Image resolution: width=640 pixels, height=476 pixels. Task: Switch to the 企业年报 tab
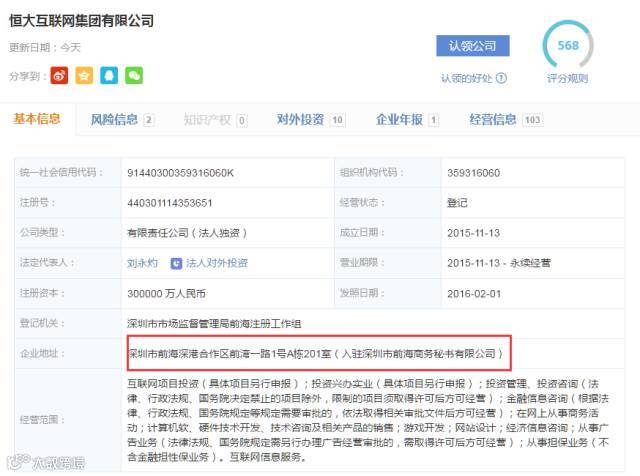[399, 120]
